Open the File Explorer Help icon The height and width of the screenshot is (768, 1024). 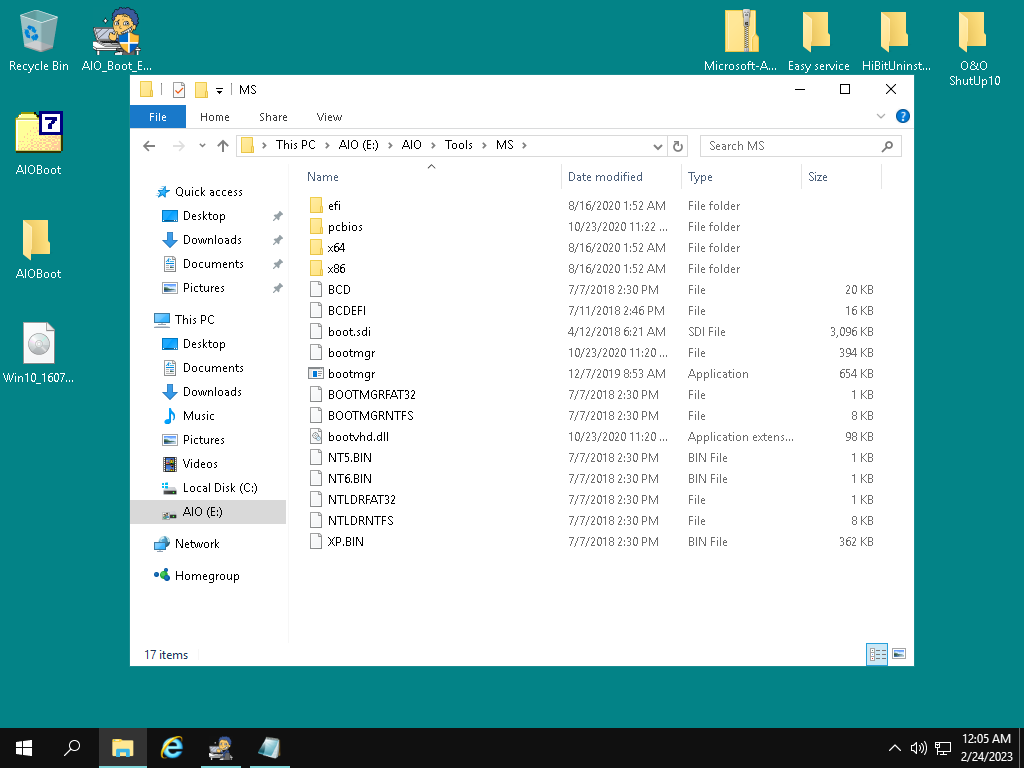(x=903, y=117)
